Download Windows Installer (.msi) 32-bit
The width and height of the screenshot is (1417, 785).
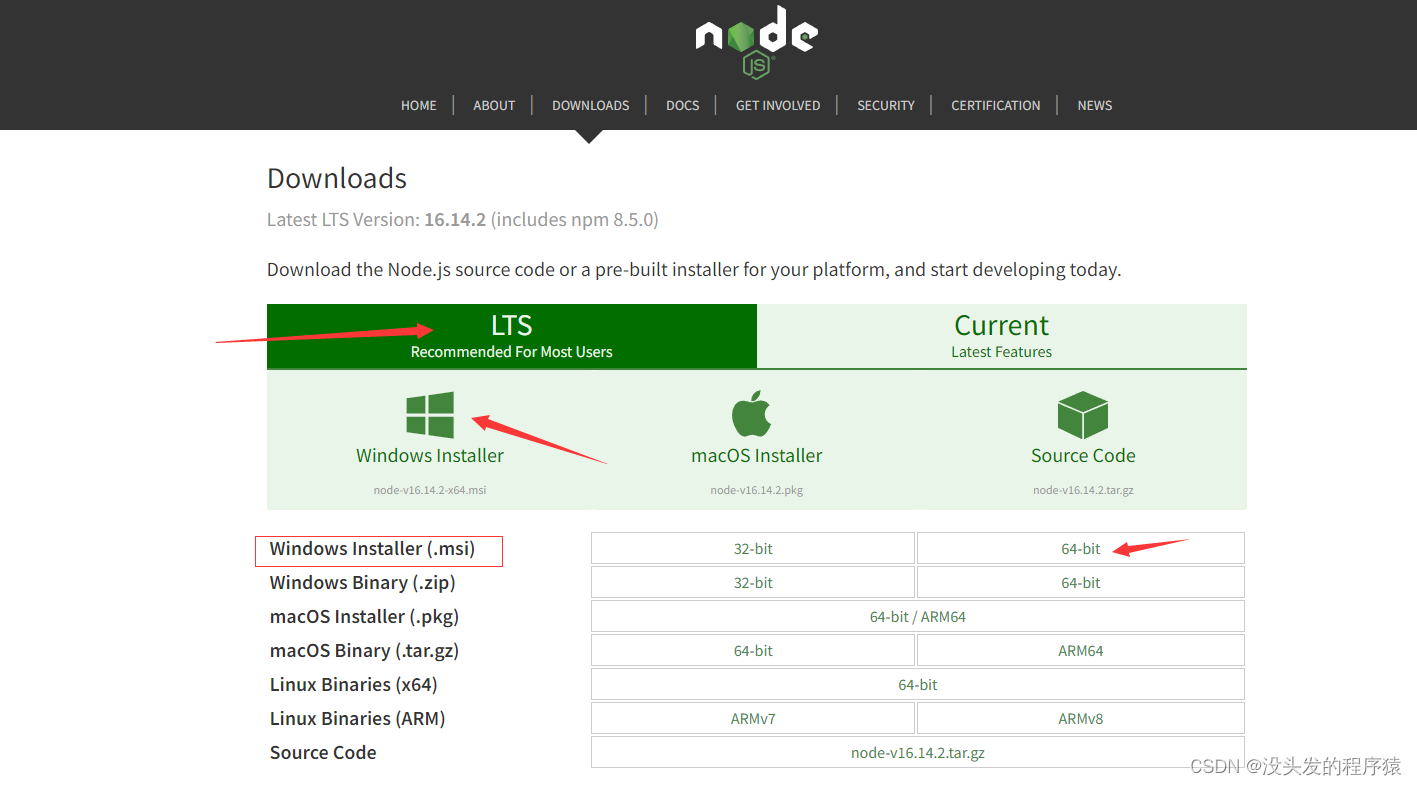click(x=753, y=548)
